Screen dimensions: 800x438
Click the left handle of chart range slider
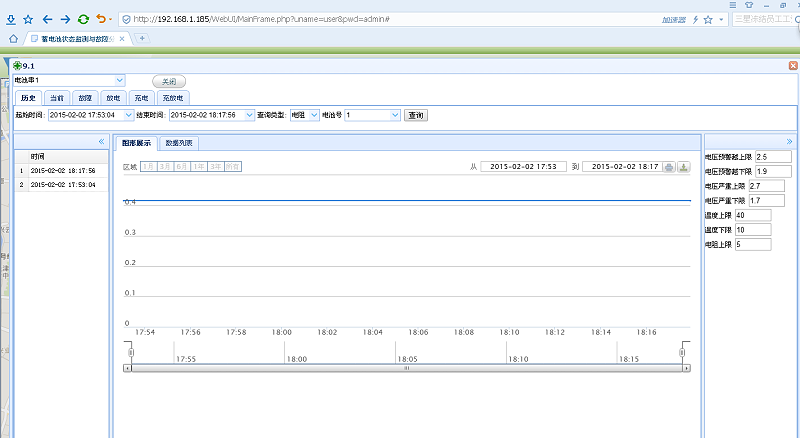(129, 351)
